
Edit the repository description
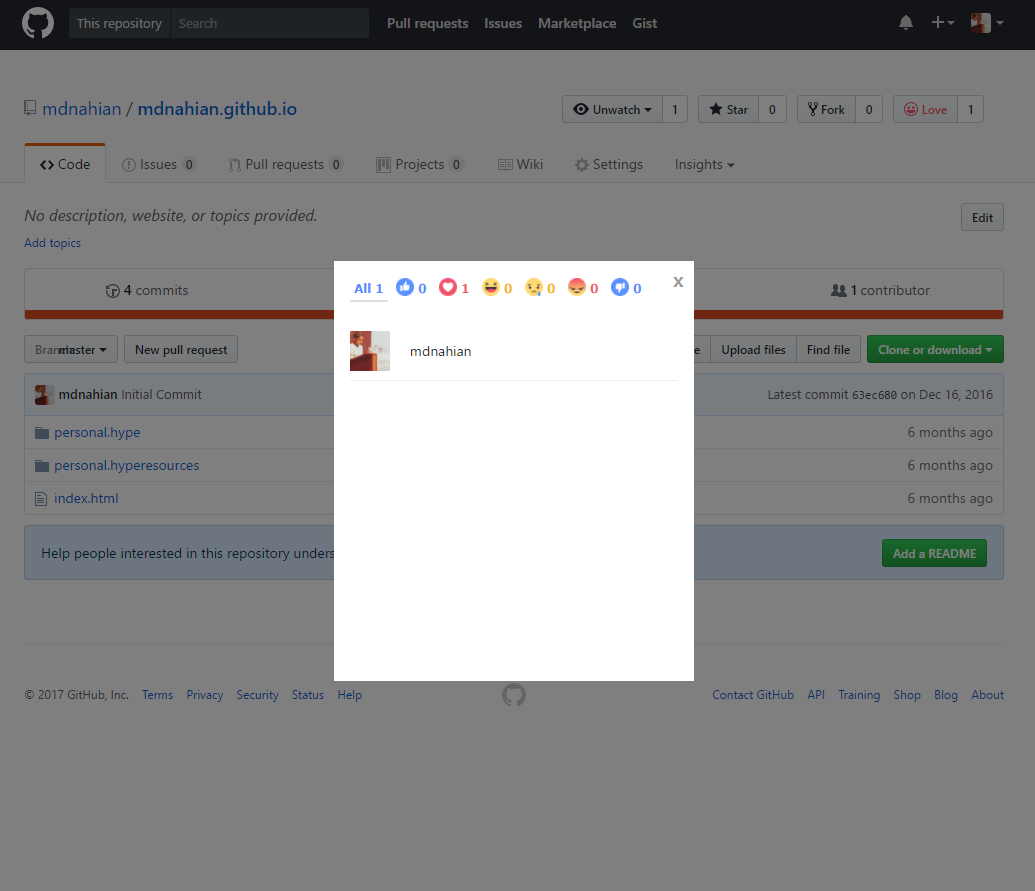982,218
